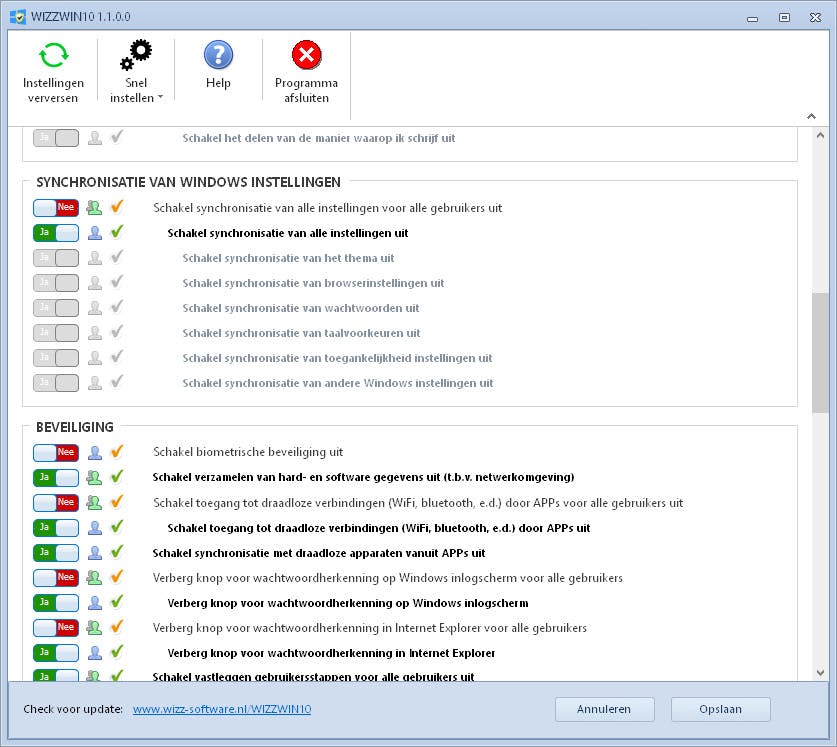The width and height of the screenshot is (837, 747).
Task: Toggle the Nee switch for synchronisatie voor alle gebruikers
Action: (x=55, y=207)
